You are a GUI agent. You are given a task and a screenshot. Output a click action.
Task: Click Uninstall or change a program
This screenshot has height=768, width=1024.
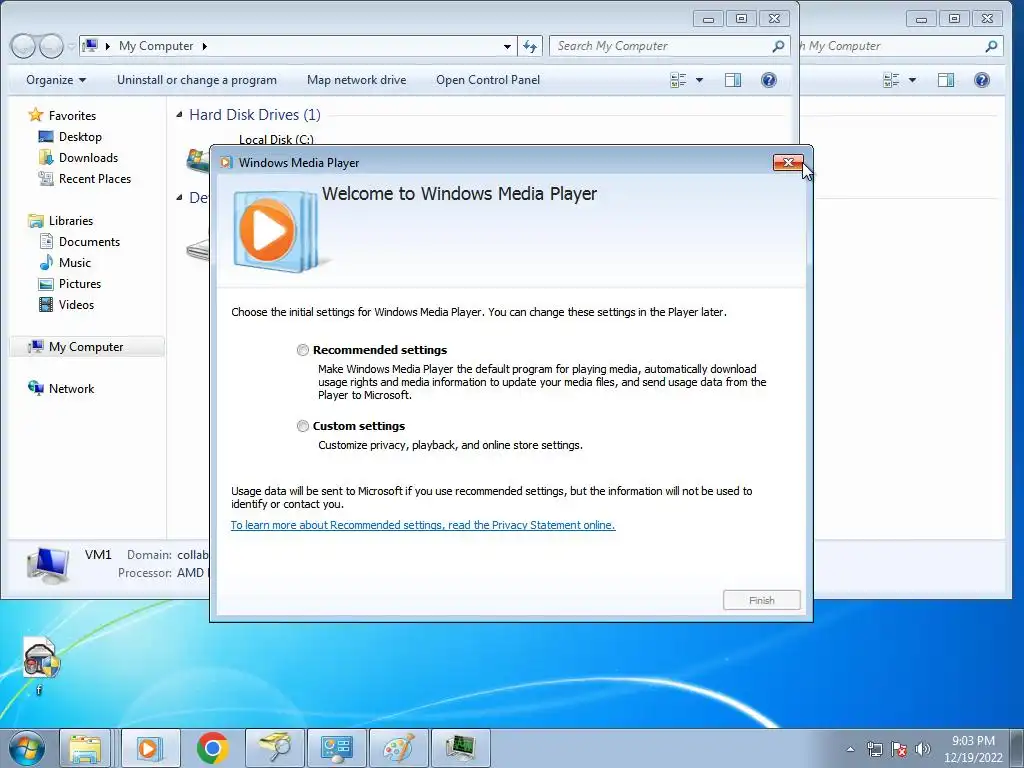197,80
